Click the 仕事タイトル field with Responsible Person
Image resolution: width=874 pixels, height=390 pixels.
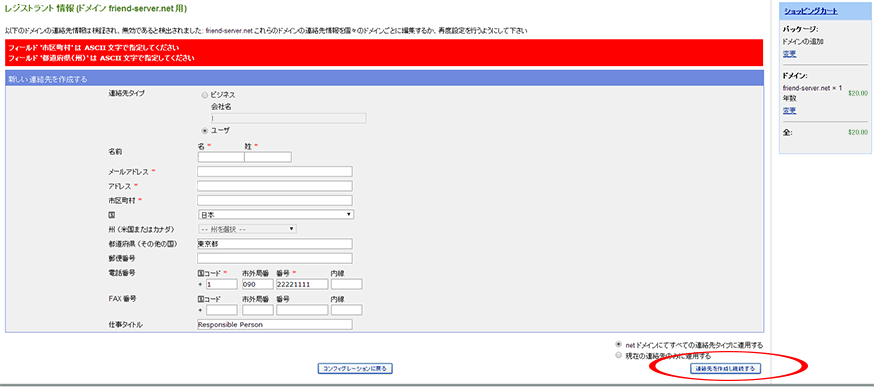pos(275,325)
